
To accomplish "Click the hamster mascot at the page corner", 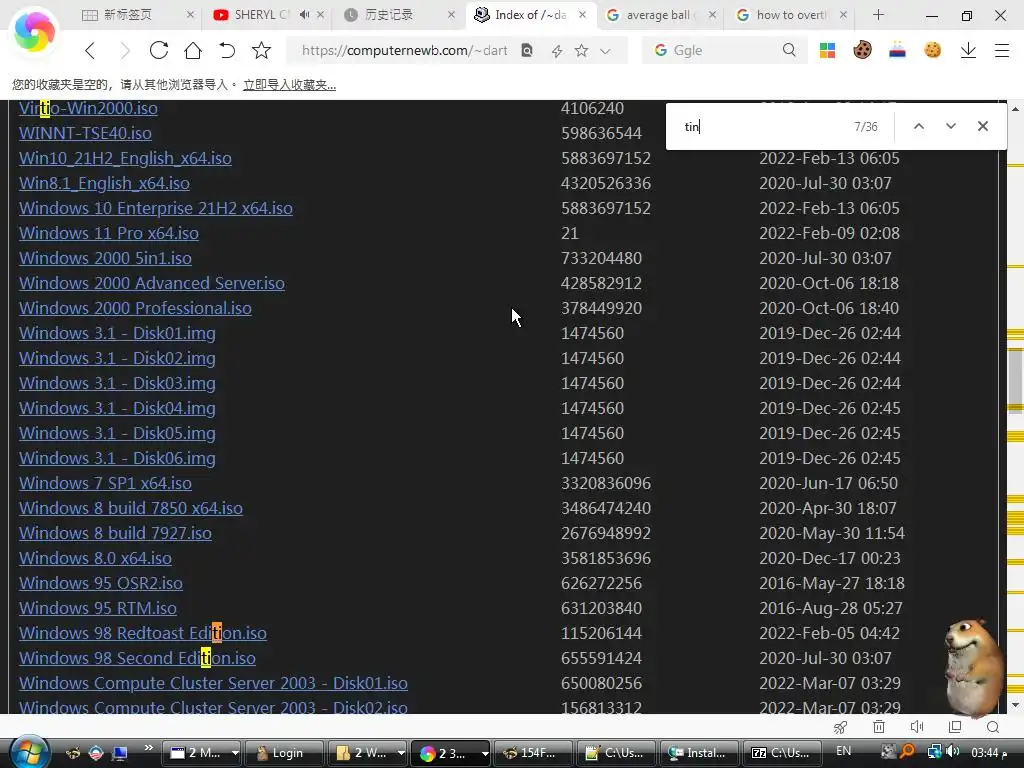I will [x=973, y=667].
